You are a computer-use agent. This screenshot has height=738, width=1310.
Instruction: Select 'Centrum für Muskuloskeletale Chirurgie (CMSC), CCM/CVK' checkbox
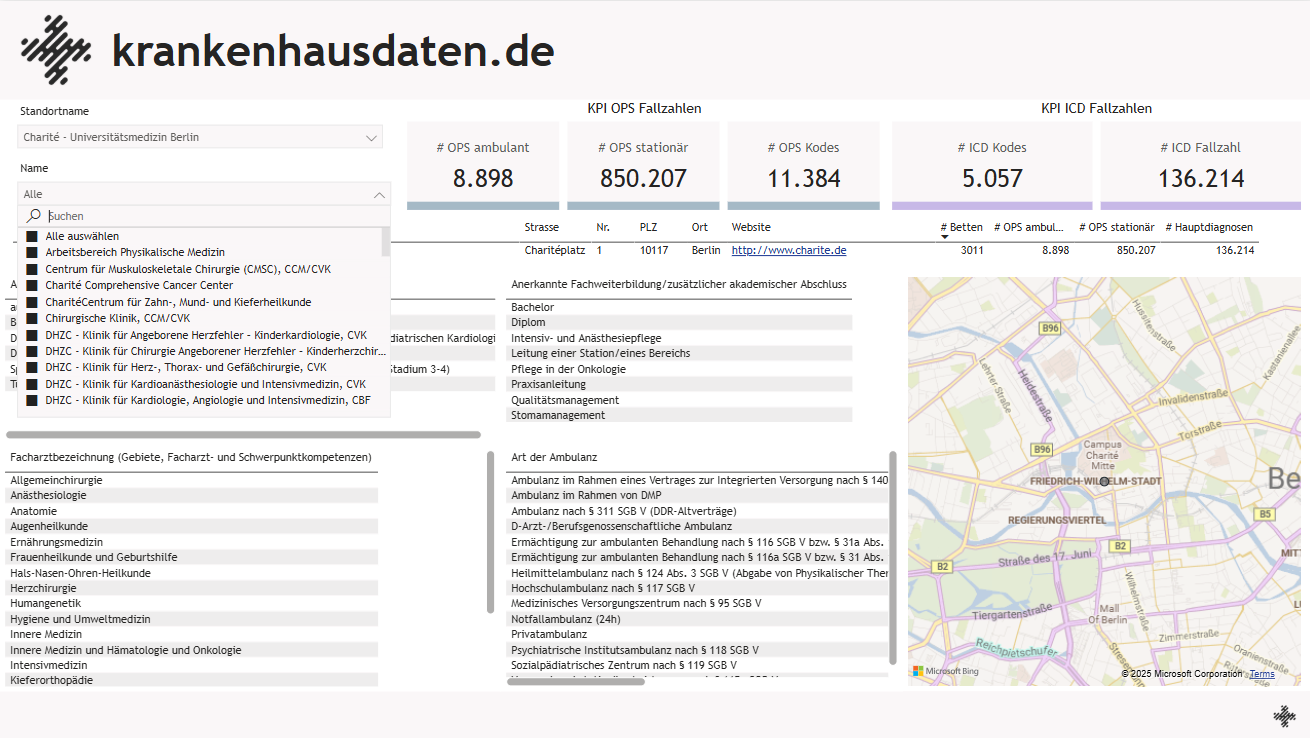pos(32,270)
